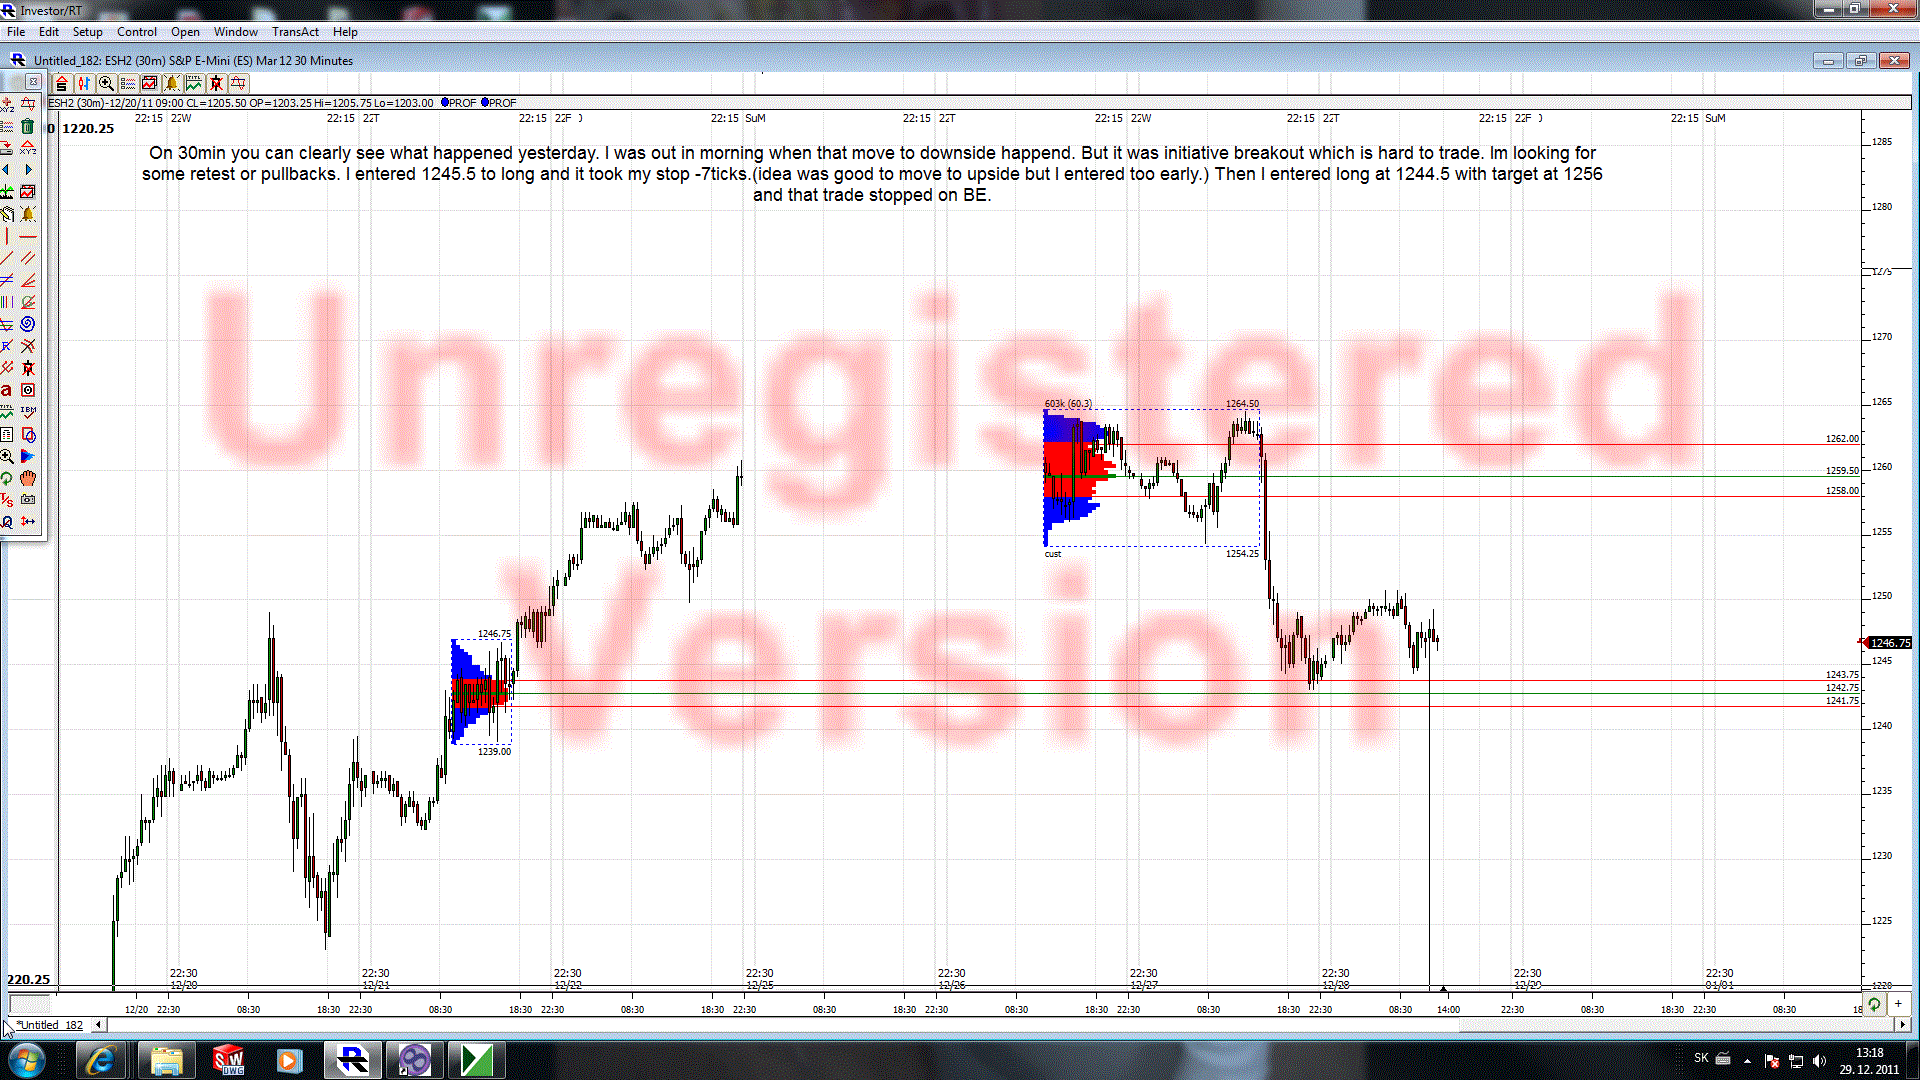Select the blue spiral drawing tool
This screenshot has height=1080, width=1920.
28,324
